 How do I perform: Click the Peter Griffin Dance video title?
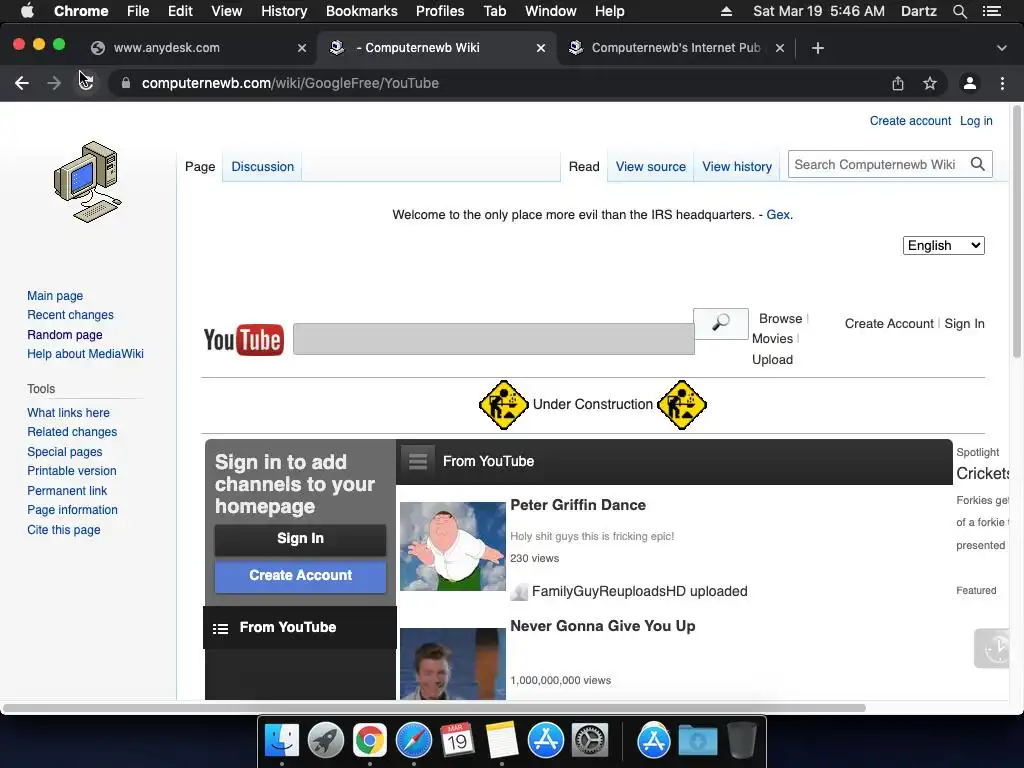(578, 505)
